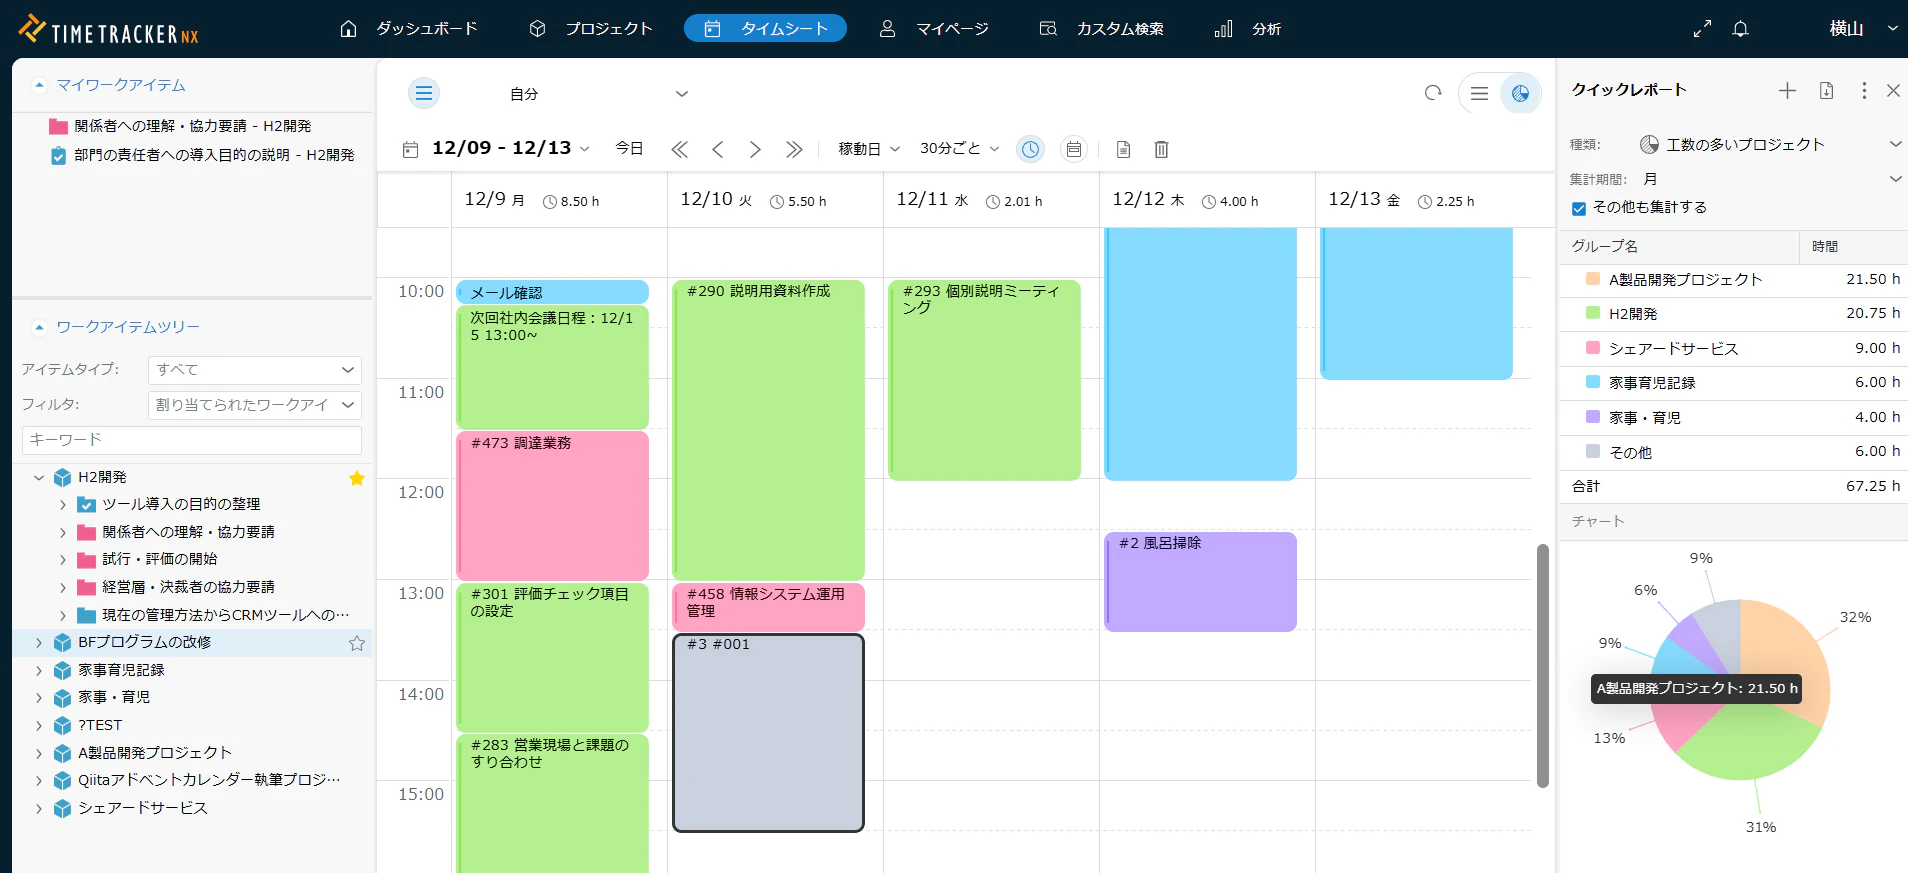Export the quick report file icon
This screenshot has width=1908, height=873.
coord(1826,91)
